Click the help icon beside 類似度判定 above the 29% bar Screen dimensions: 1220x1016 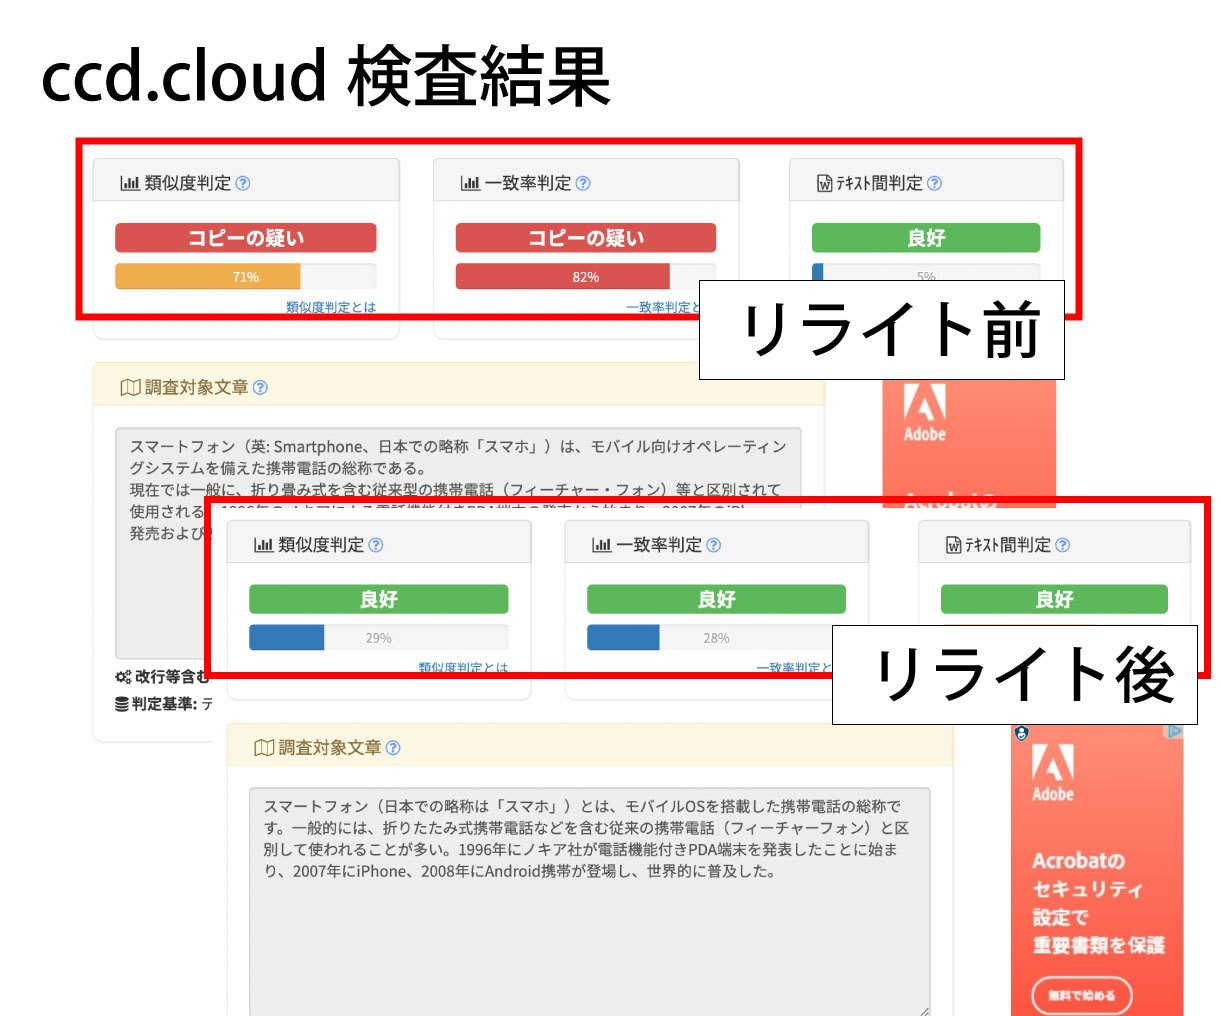pos(376,546)
